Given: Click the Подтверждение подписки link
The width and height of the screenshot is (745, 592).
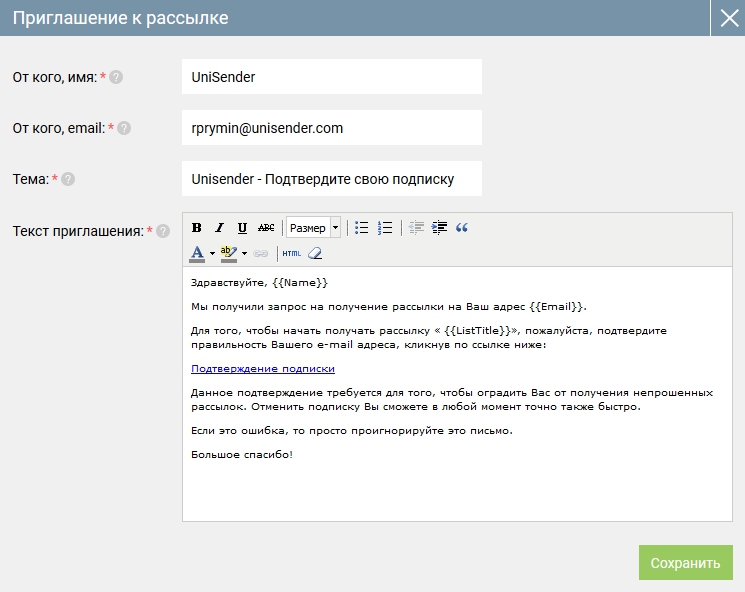Looking at the screenshot, I should pyautogui.click(x=262, y=369).
